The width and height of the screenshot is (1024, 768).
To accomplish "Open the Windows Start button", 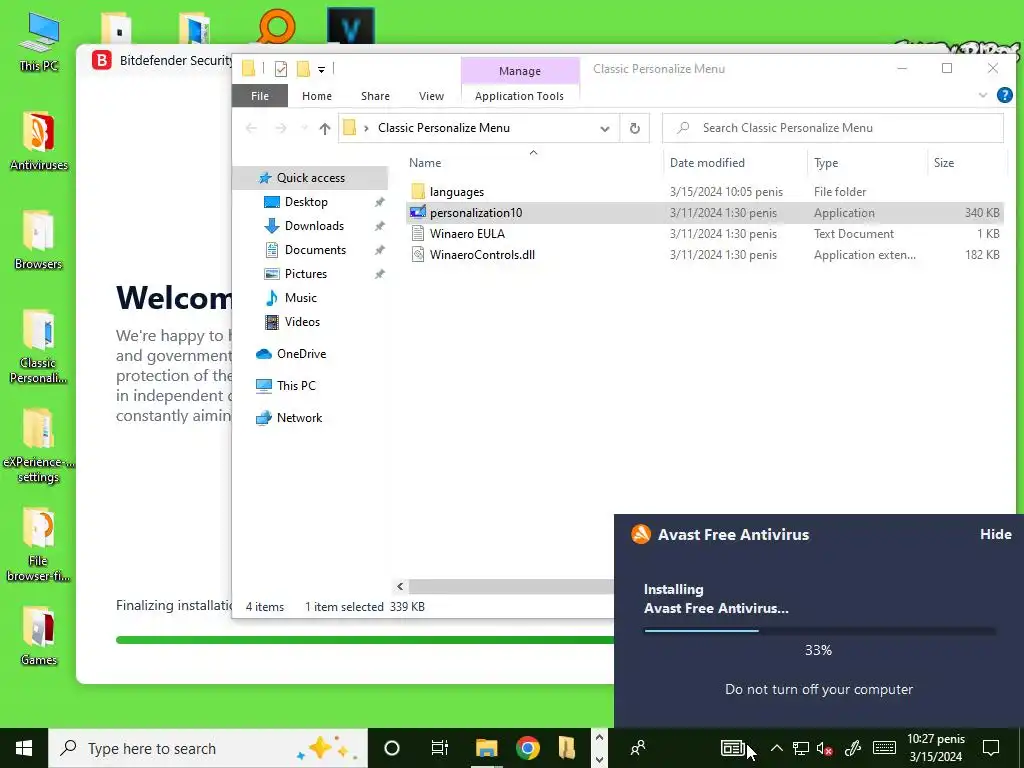I will point(24,748).
